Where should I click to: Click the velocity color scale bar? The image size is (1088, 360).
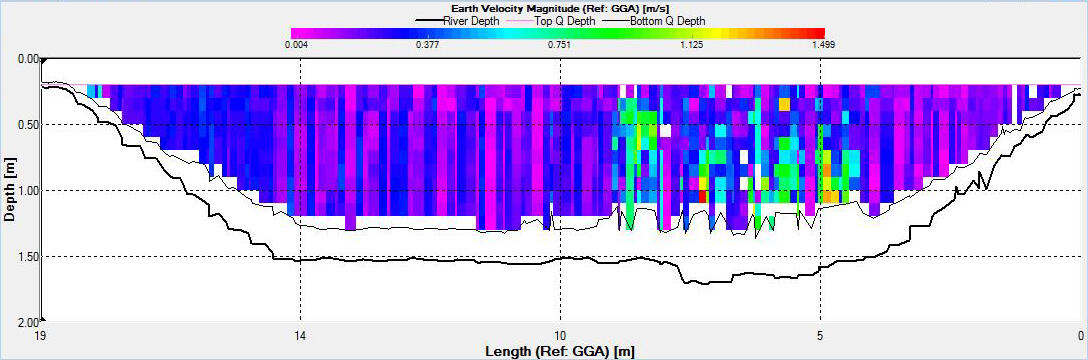click(x=558, y=33)
